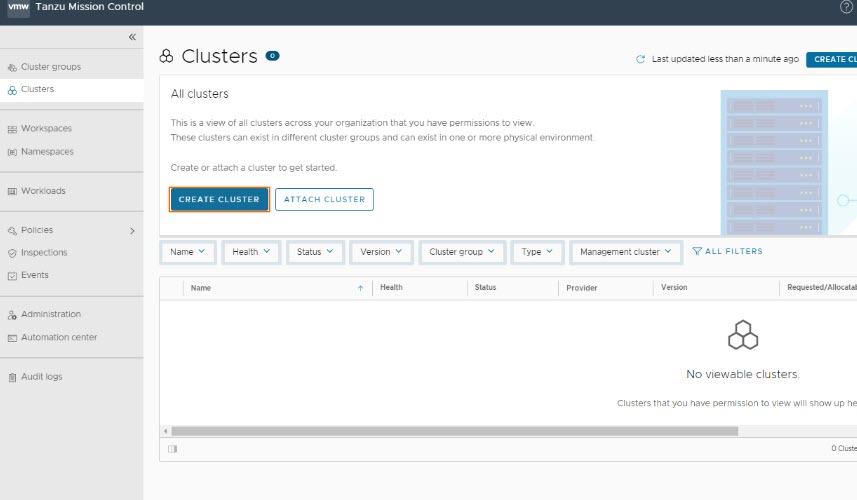Open the Cluster group filter dropdown
This screenshot has width=857, height=500.
click(462, 252)
